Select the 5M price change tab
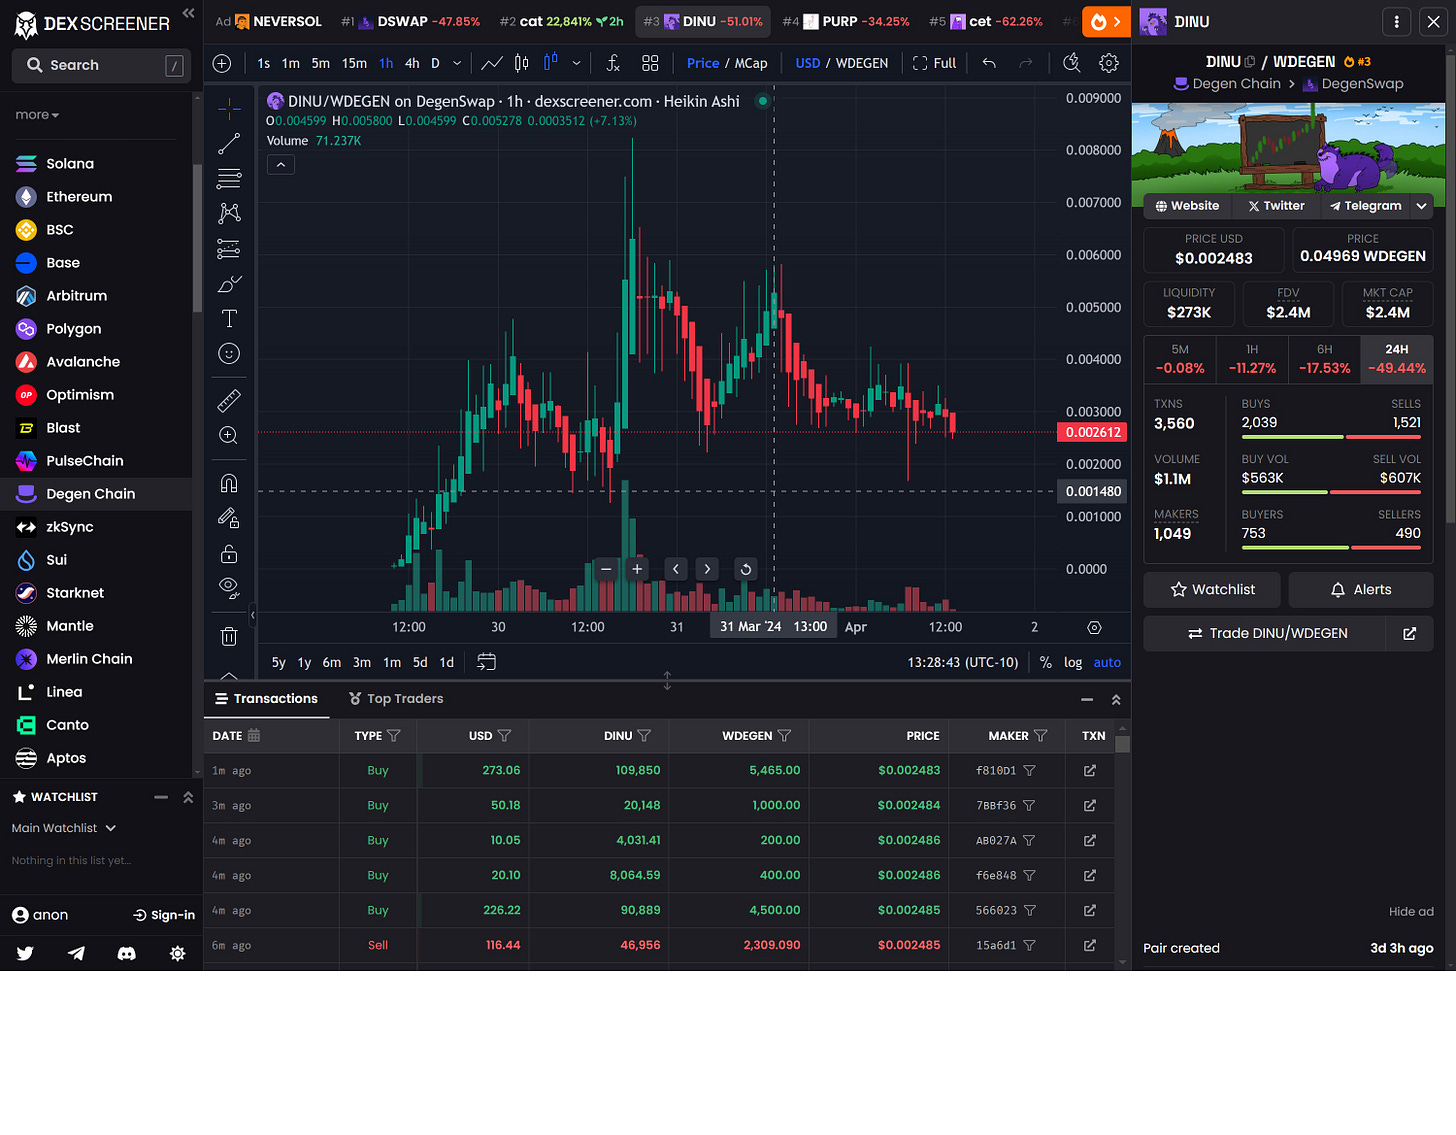 pyautogui.click(x=1180, y=359)
